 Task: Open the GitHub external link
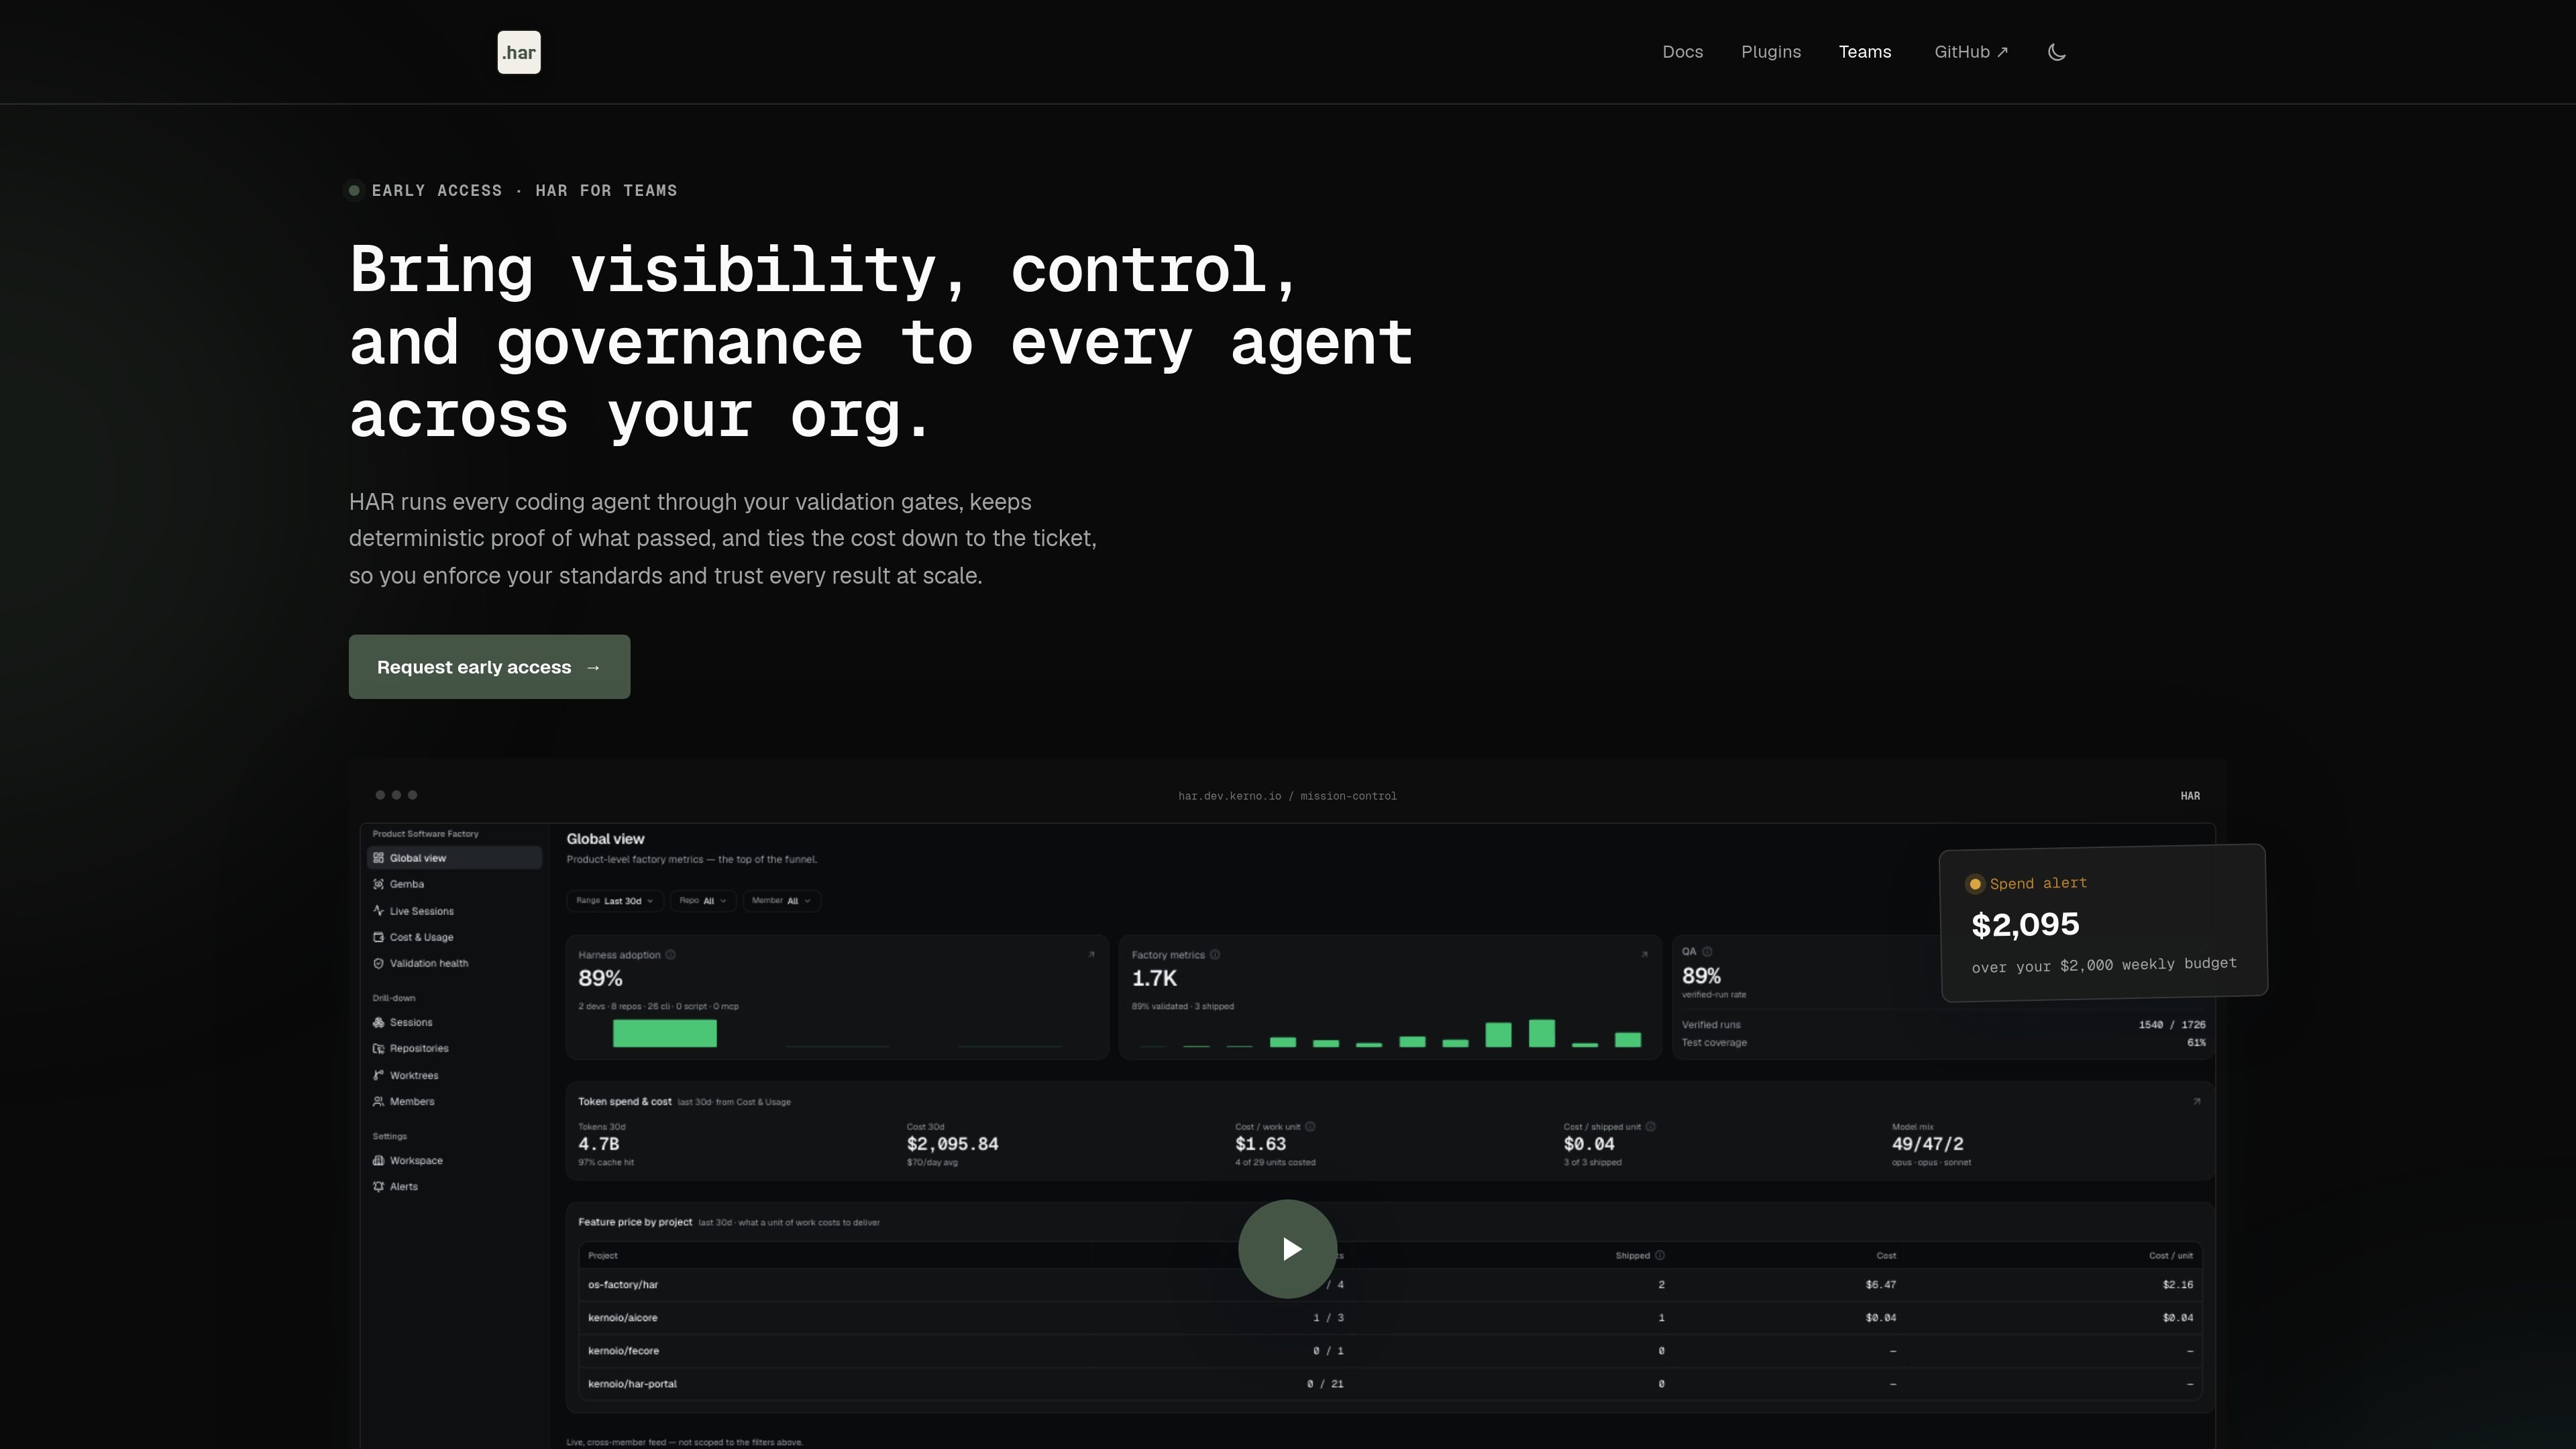(x=1971, y=52)
